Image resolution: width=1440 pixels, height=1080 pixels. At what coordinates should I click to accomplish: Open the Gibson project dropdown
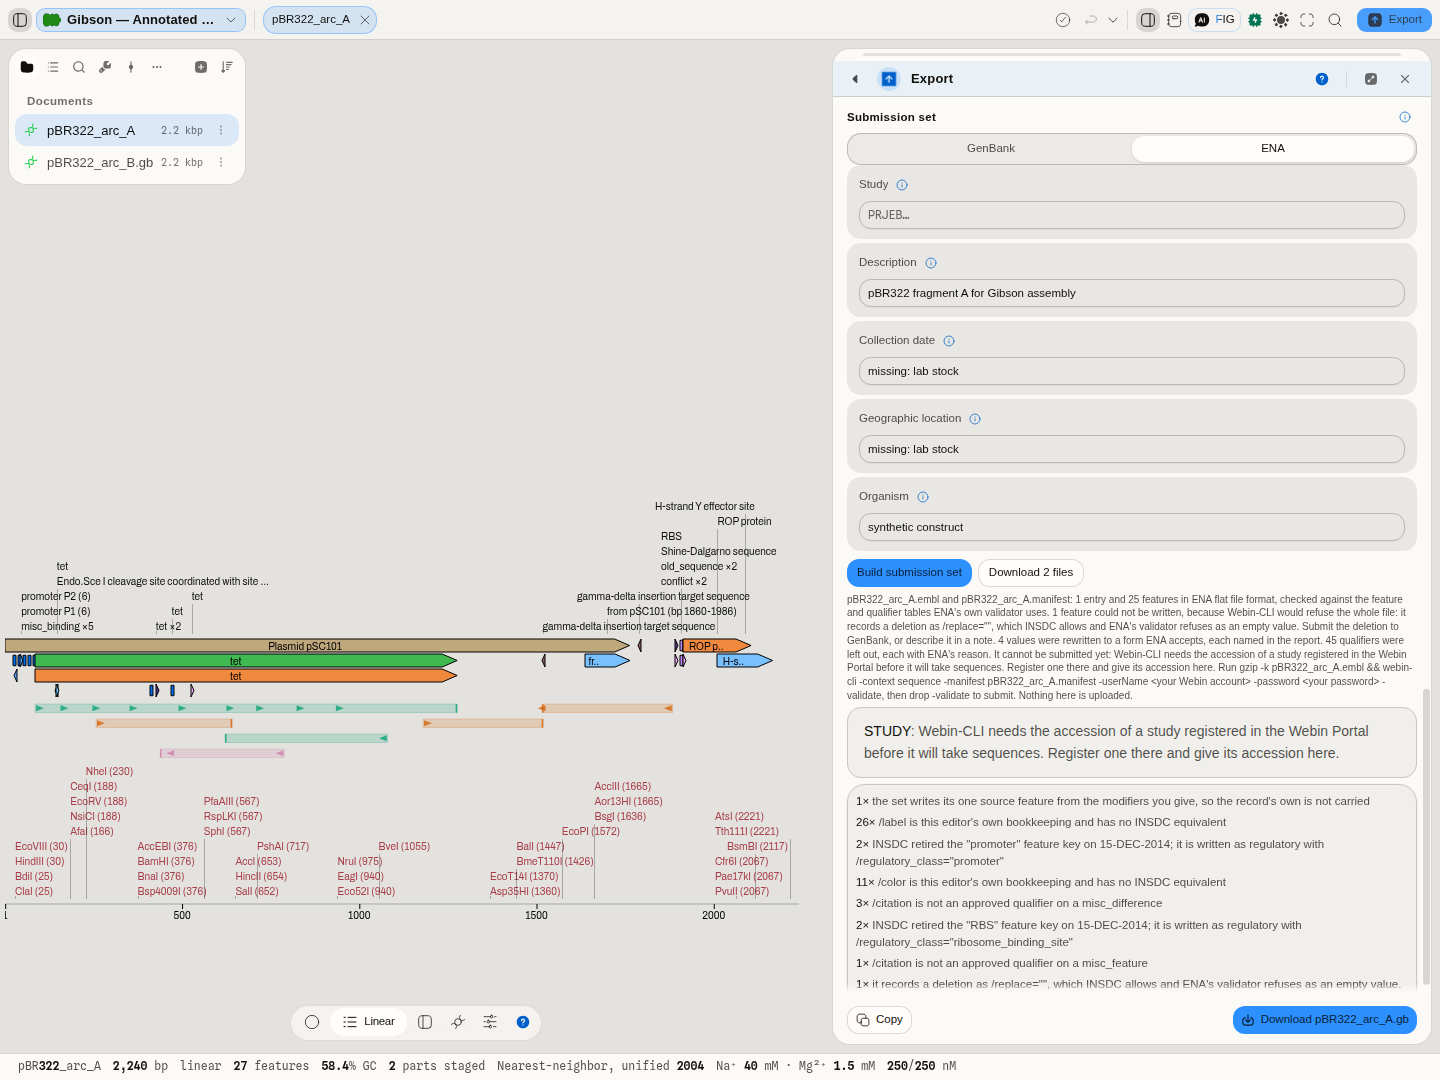click(142, 20)
